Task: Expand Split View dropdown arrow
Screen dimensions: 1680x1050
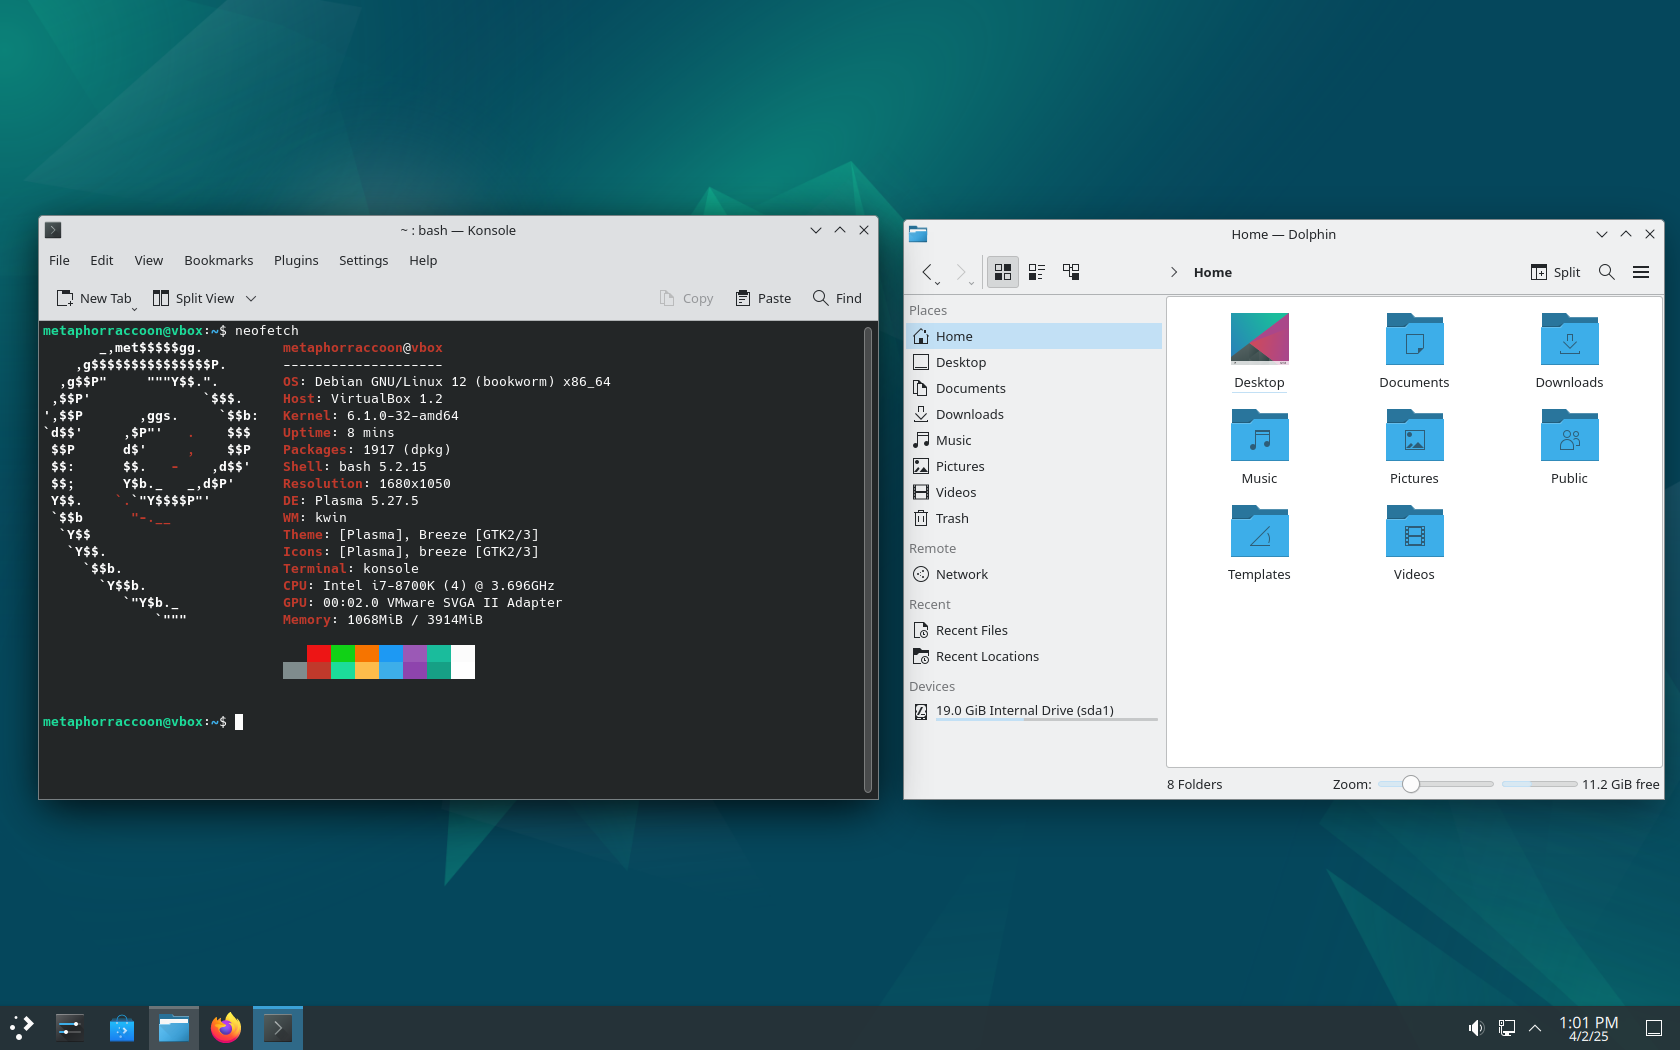Action: click(x=251, y=298)
